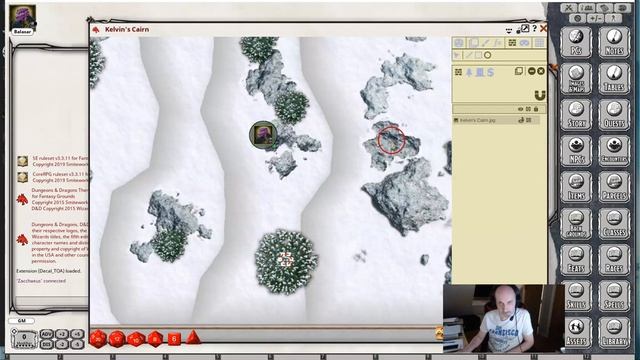Toggle layer visibility eye in header row
This screenshot has width=640, height=360.
[520, 109]
